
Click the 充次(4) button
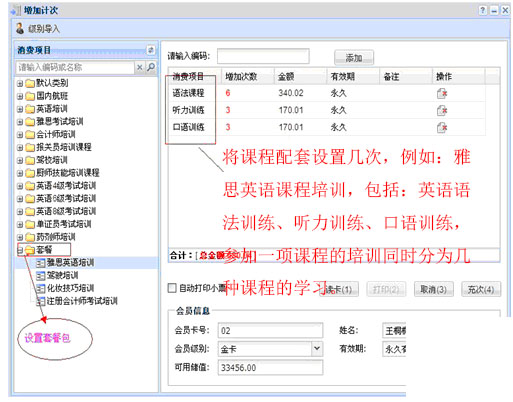coord(481,289)
